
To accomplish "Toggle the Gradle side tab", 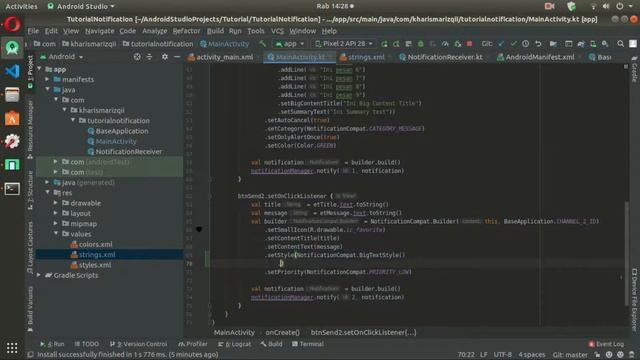I will (634, 69).
